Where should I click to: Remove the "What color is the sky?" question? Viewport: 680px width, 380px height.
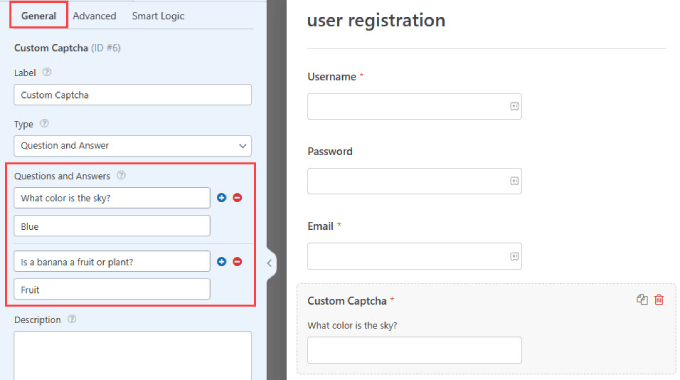pyautogui.click(x=237, y=198)
